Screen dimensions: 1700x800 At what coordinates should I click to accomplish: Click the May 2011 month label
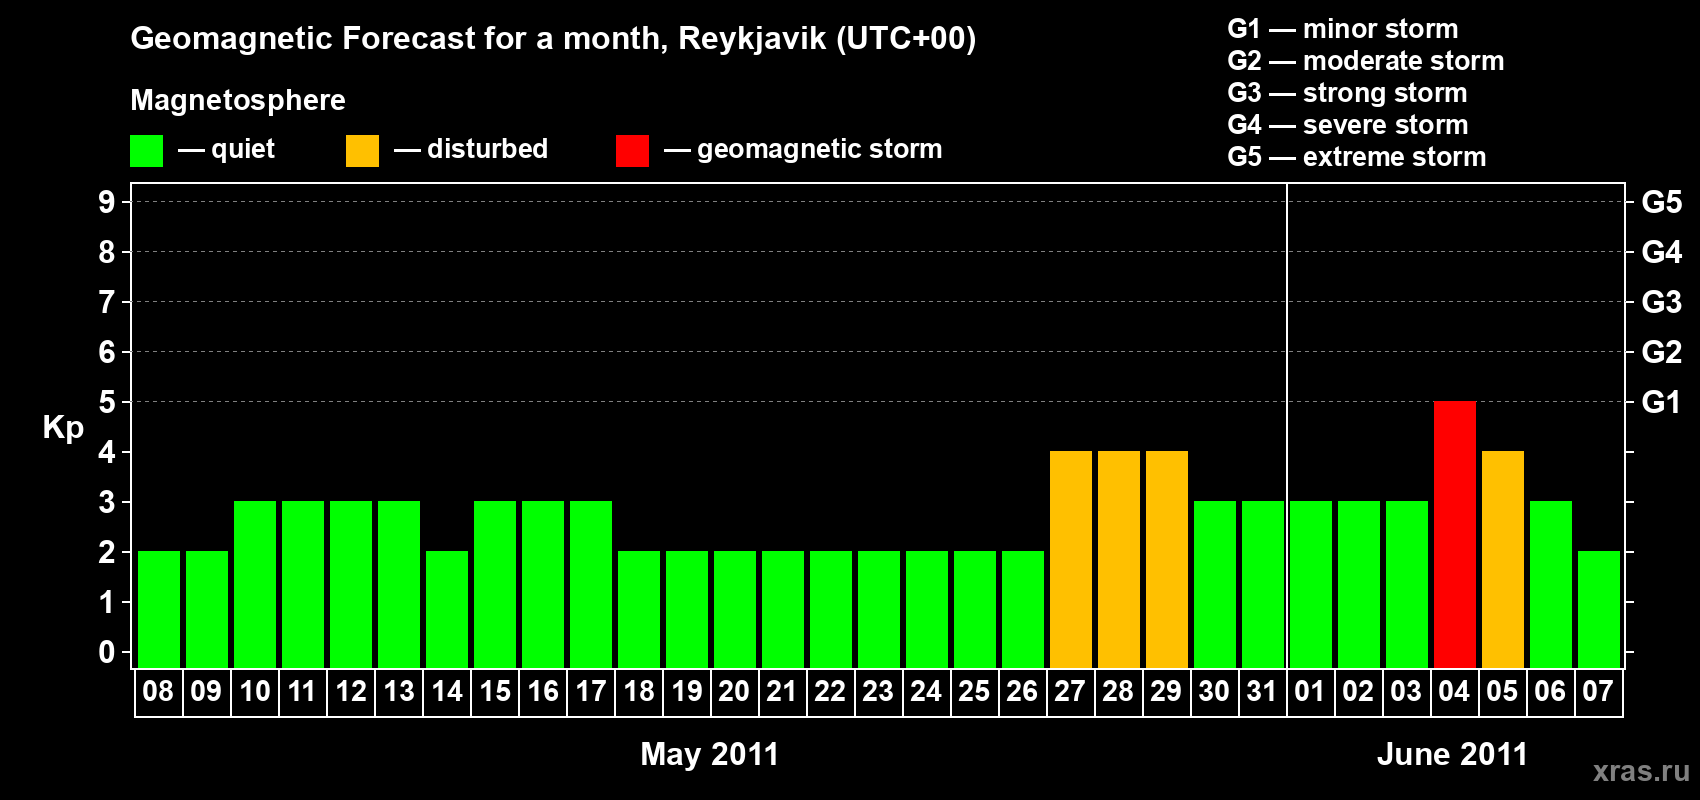pyautogui.click(x=709, y=754)
